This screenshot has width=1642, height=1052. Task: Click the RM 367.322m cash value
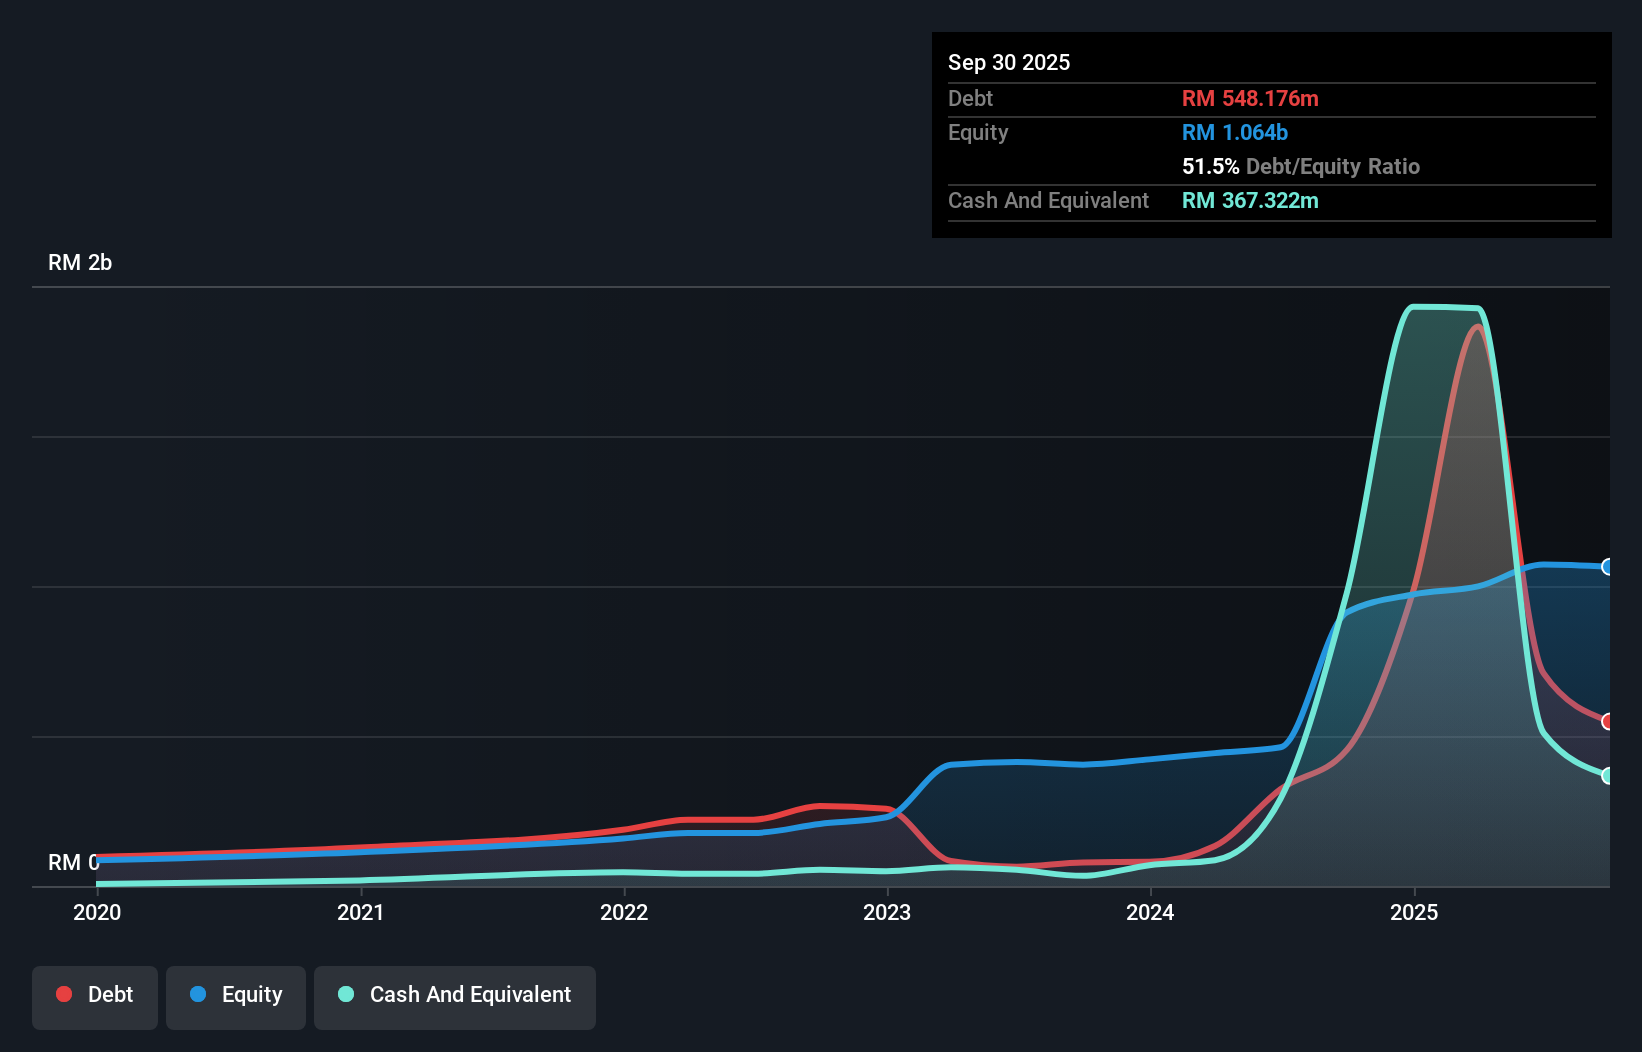coord(1250,201)
